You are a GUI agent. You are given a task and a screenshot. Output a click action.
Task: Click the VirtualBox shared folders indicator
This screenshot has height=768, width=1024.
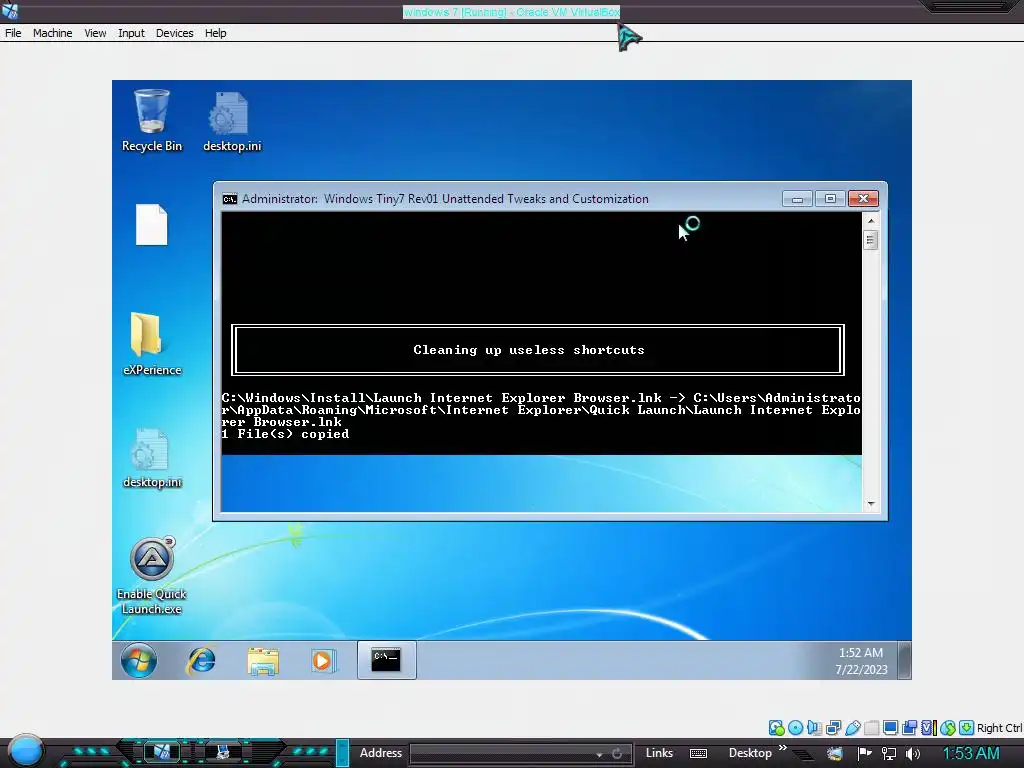871,728
